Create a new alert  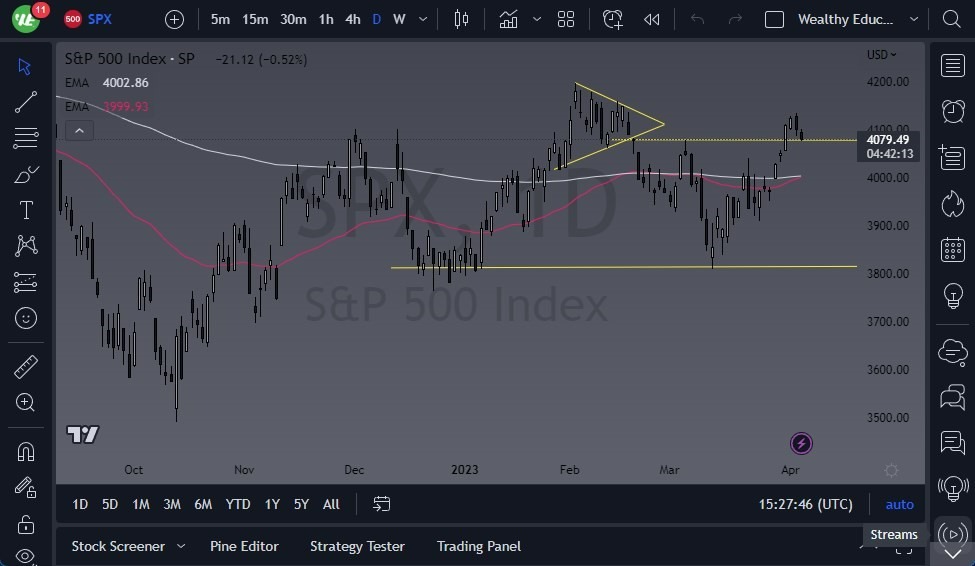click(612, 19)
